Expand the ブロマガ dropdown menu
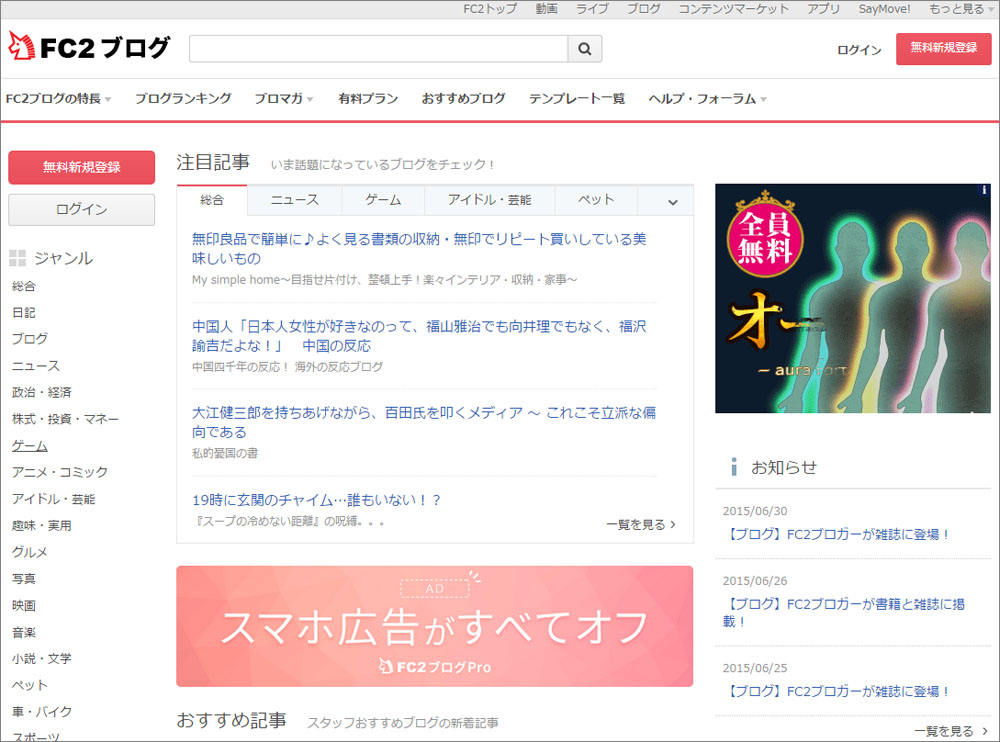This screenshot has height=742, width=1000. (x=284, y=99)
